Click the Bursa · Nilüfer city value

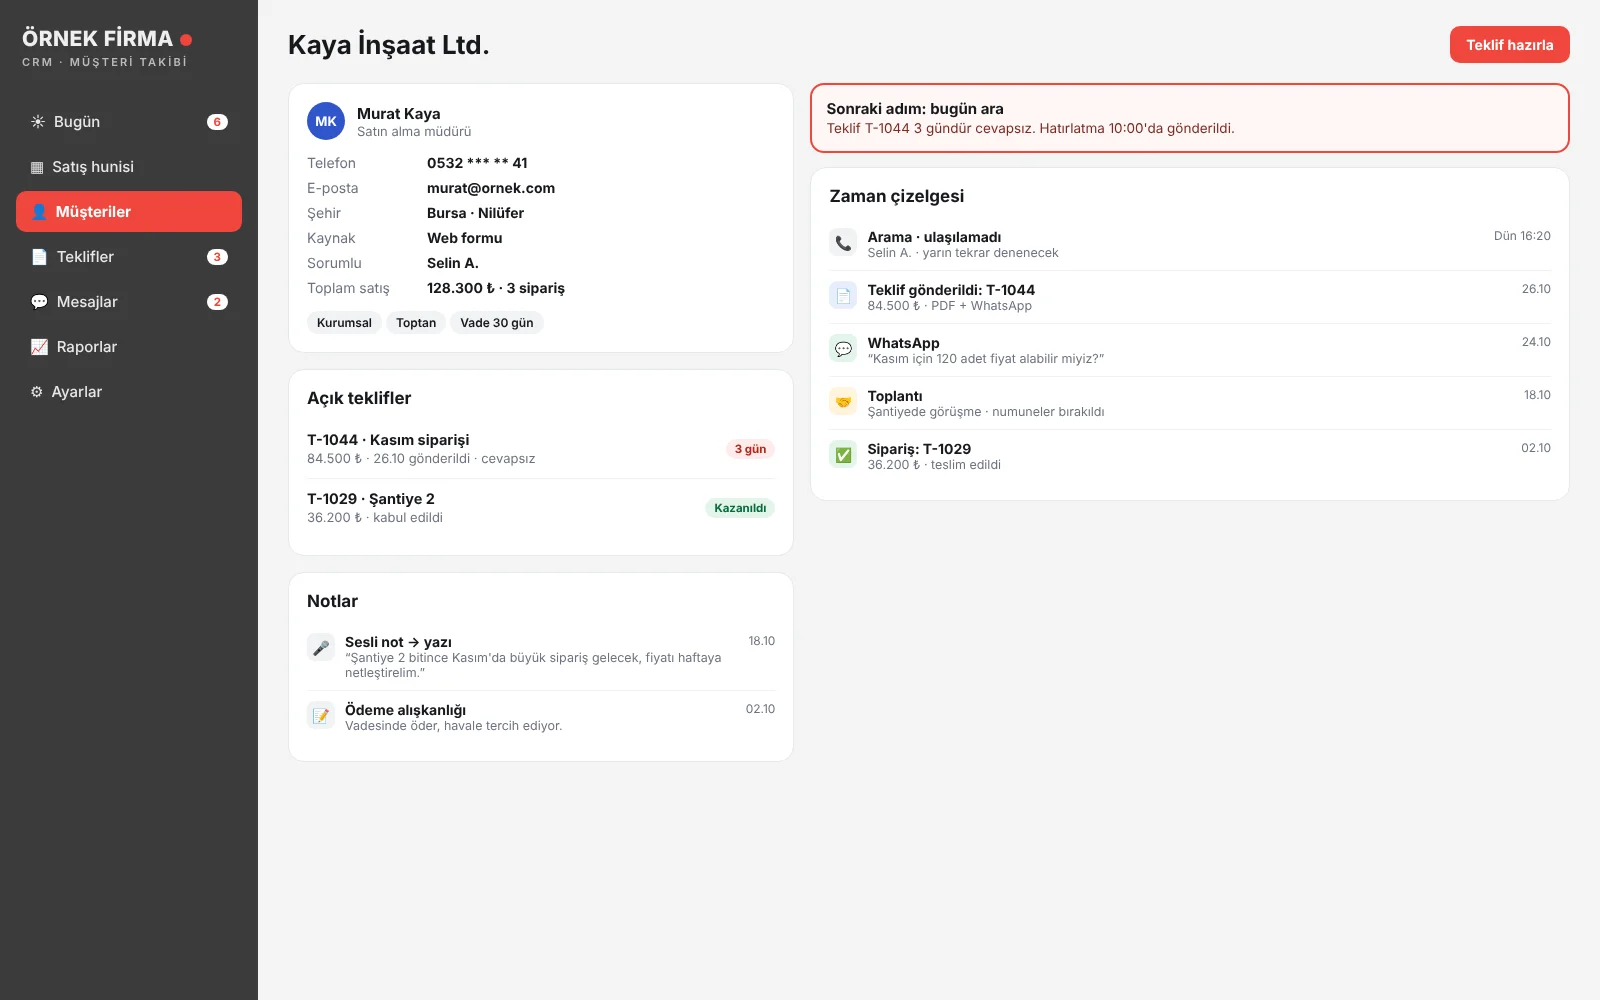click(475, 213)
